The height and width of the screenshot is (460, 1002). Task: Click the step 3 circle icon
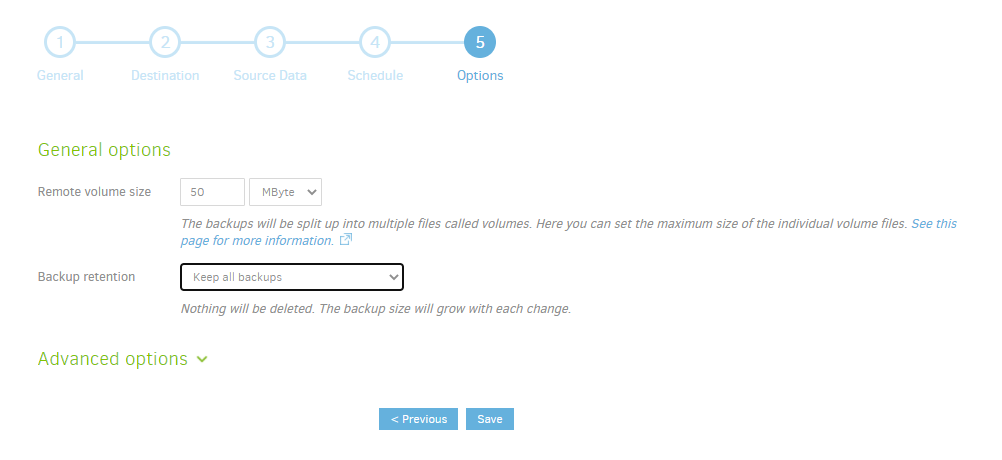[270, 43]
